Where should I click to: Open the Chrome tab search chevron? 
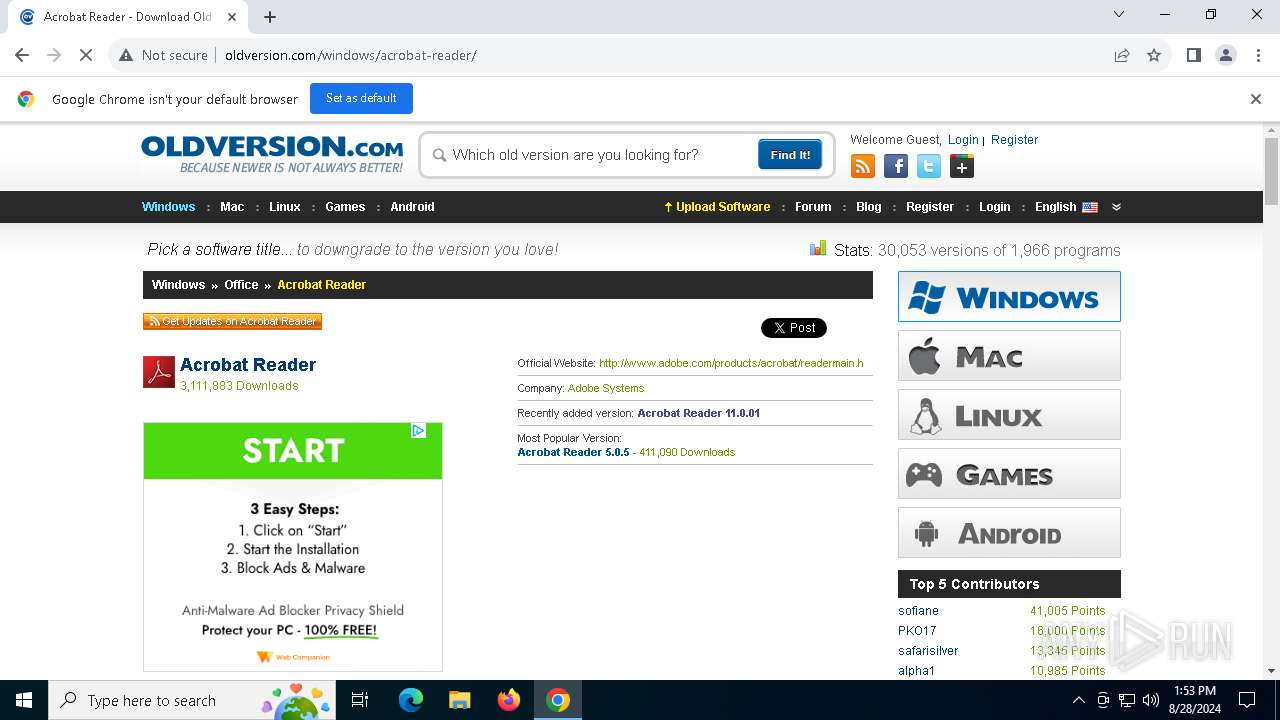pos(1119,14)
